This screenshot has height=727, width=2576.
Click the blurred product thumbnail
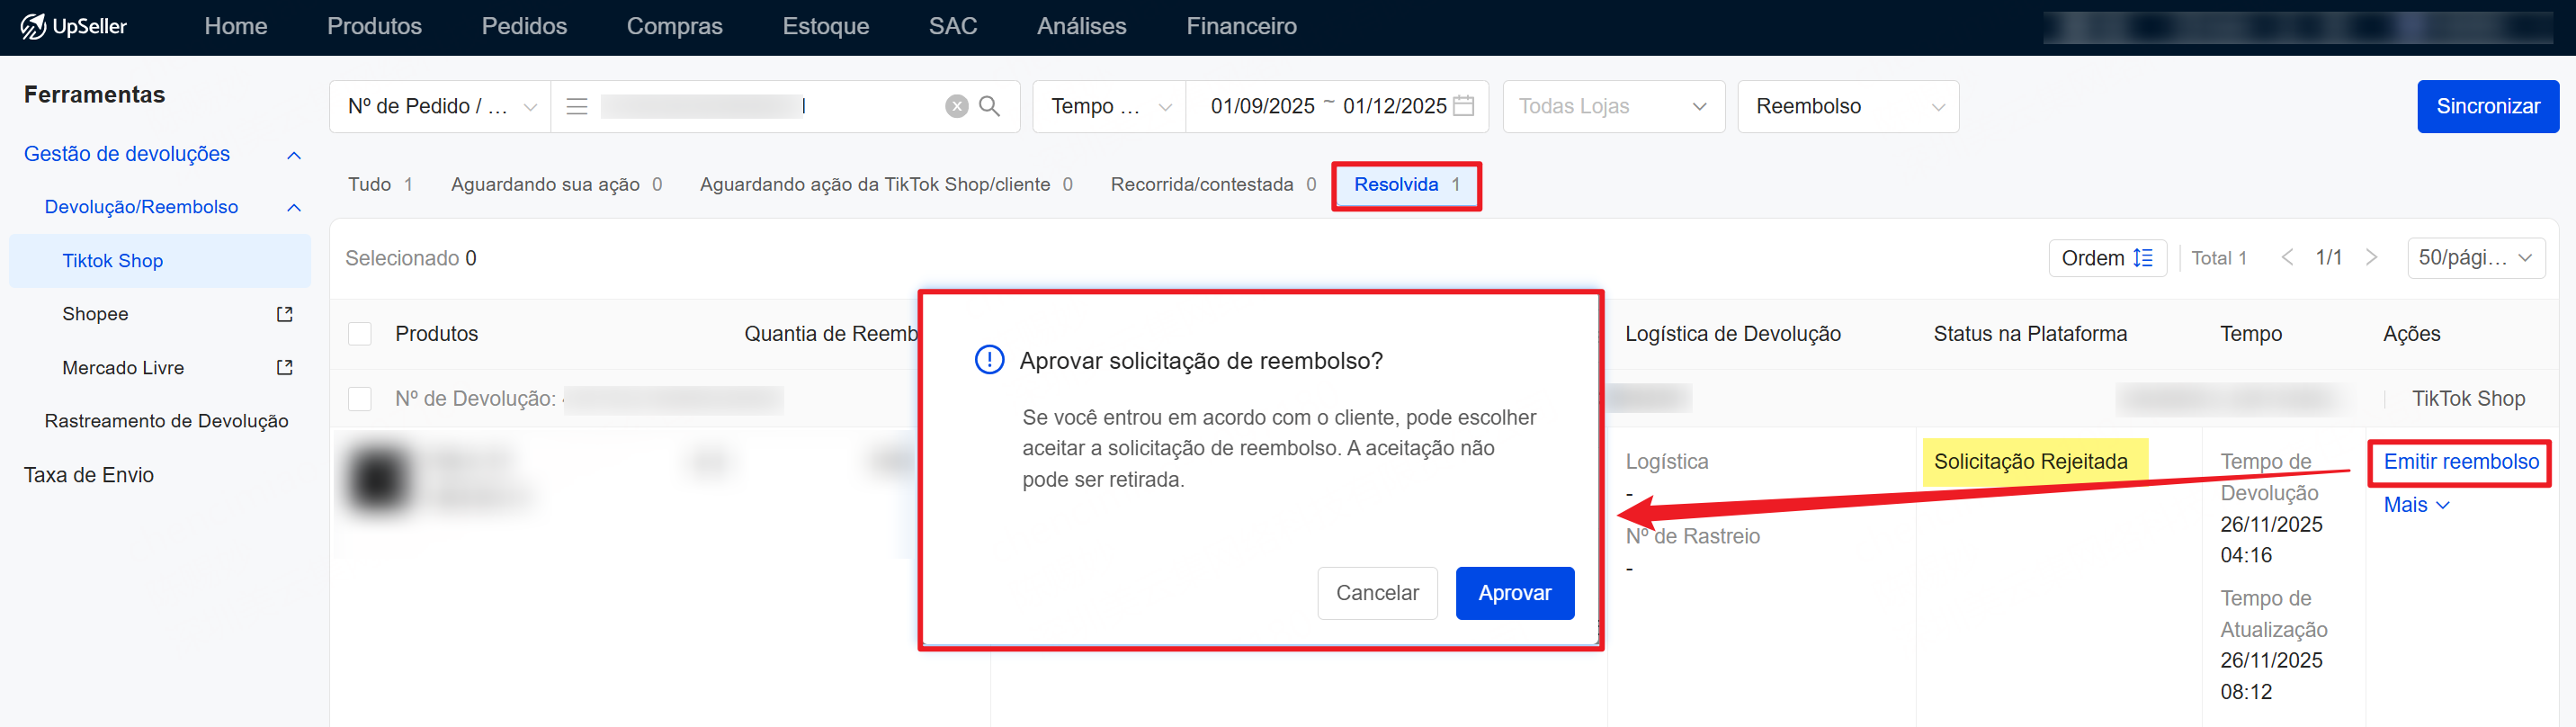[379, 479]
